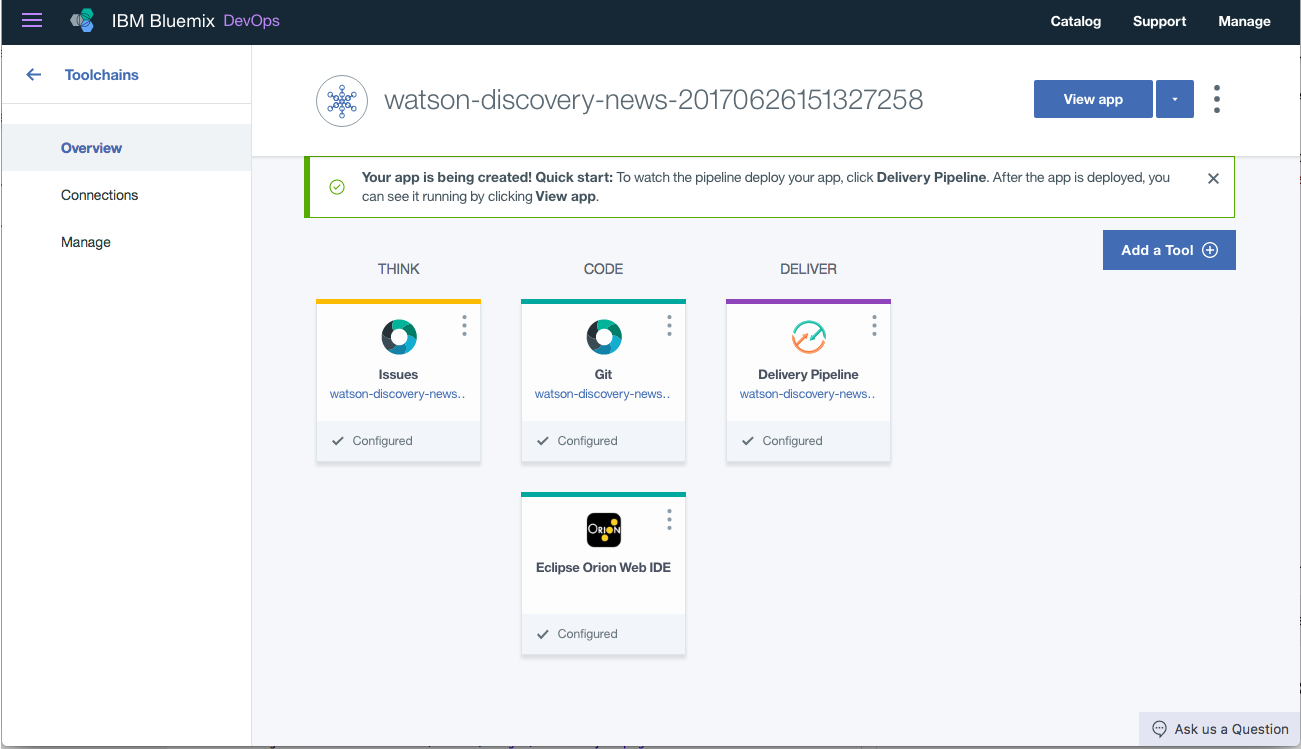The width and height of the screenshot is (1301, 749).
Task: Click the CODE column heading
Action: click(603, 269)
